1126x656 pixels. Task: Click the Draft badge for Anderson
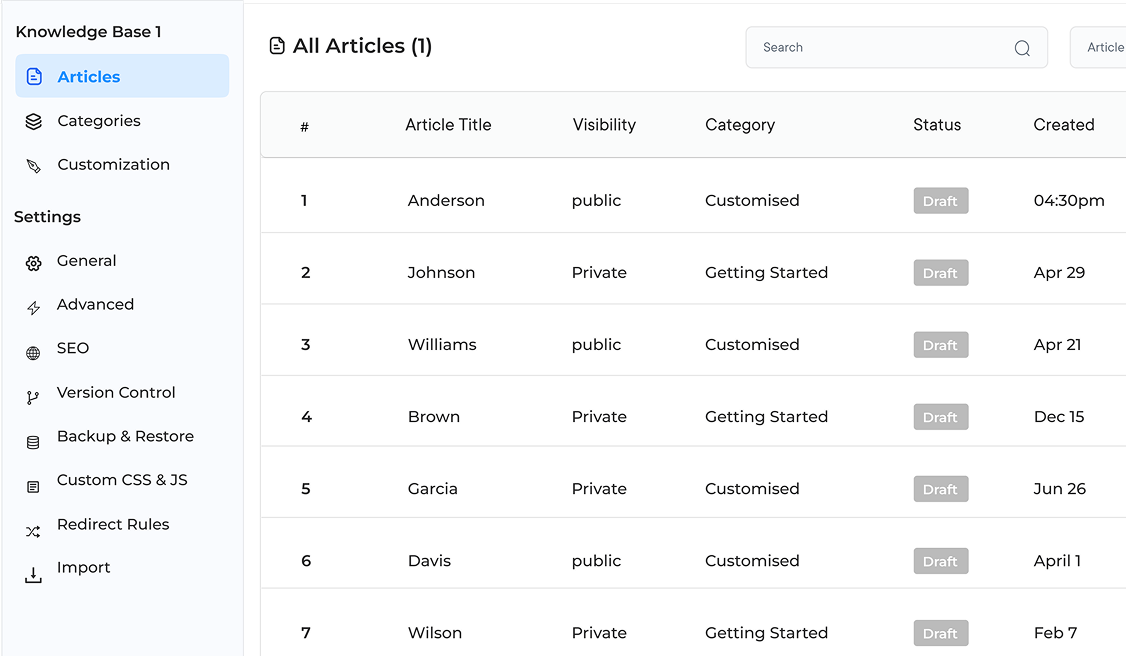pyautogui.click(x=941, y=201)
